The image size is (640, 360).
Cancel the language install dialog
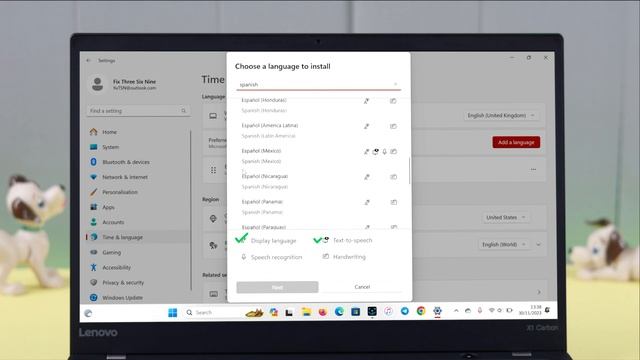[362, 287]
